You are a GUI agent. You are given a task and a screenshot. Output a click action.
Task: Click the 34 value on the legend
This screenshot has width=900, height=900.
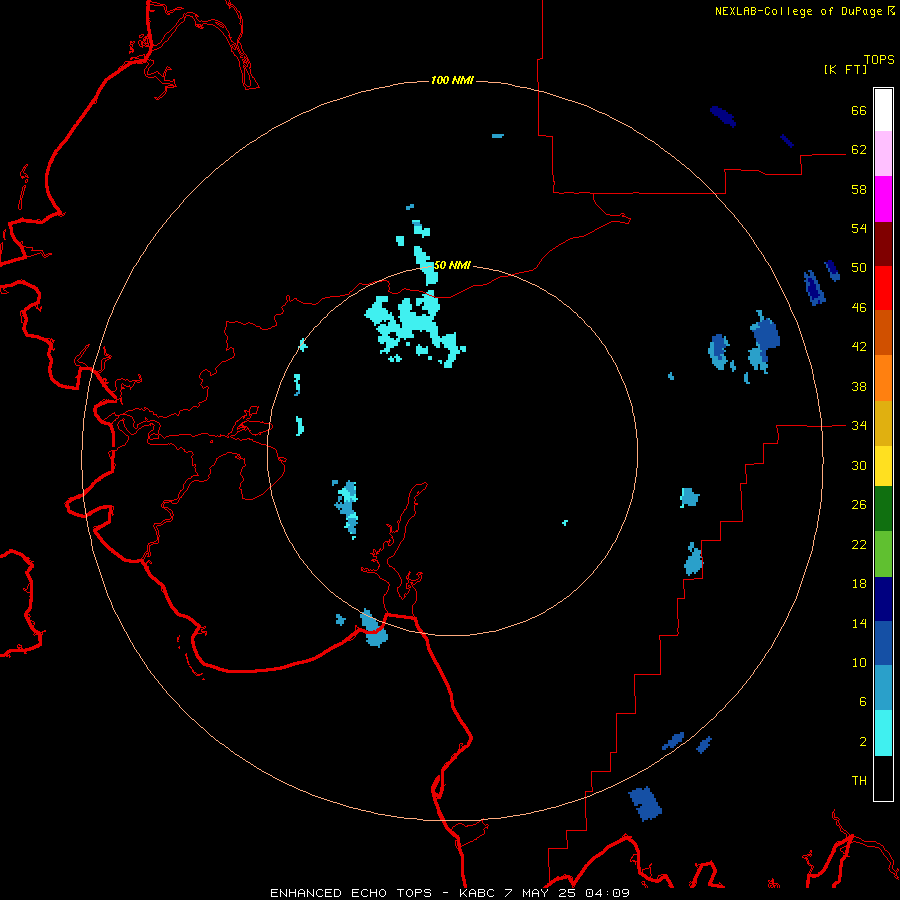859,426
